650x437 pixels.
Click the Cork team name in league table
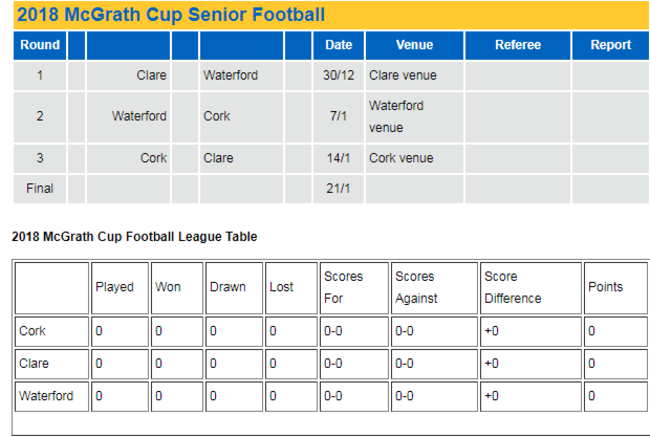point(33,331)
